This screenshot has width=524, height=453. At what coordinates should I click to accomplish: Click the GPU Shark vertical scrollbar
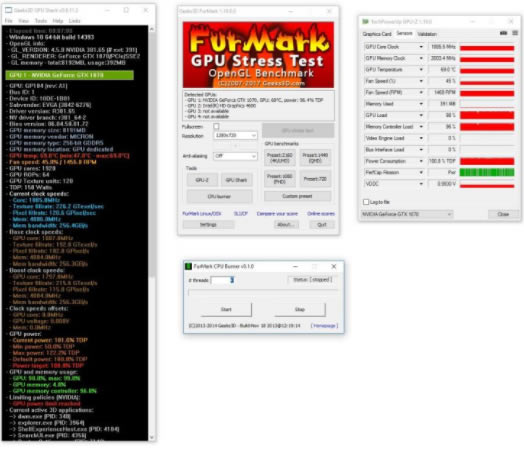pyautogui.click(x=152, y=233)
